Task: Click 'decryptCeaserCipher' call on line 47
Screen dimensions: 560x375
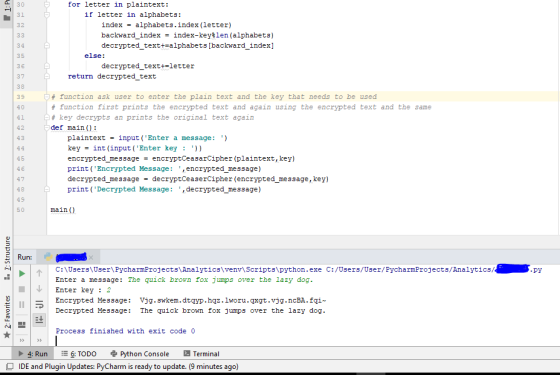Action: tap(192, 179)
